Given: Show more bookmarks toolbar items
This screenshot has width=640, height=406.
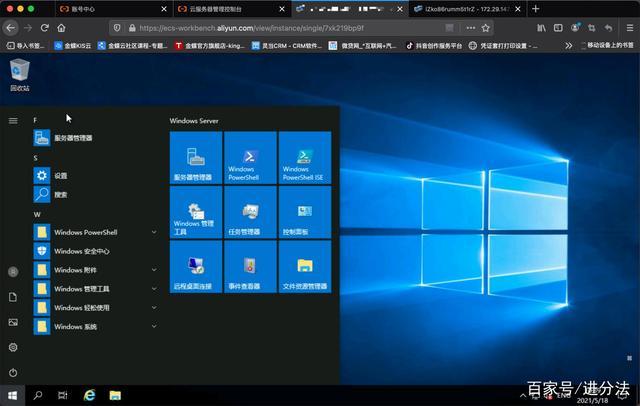Looking at the screenshot, I should [569, 46].
